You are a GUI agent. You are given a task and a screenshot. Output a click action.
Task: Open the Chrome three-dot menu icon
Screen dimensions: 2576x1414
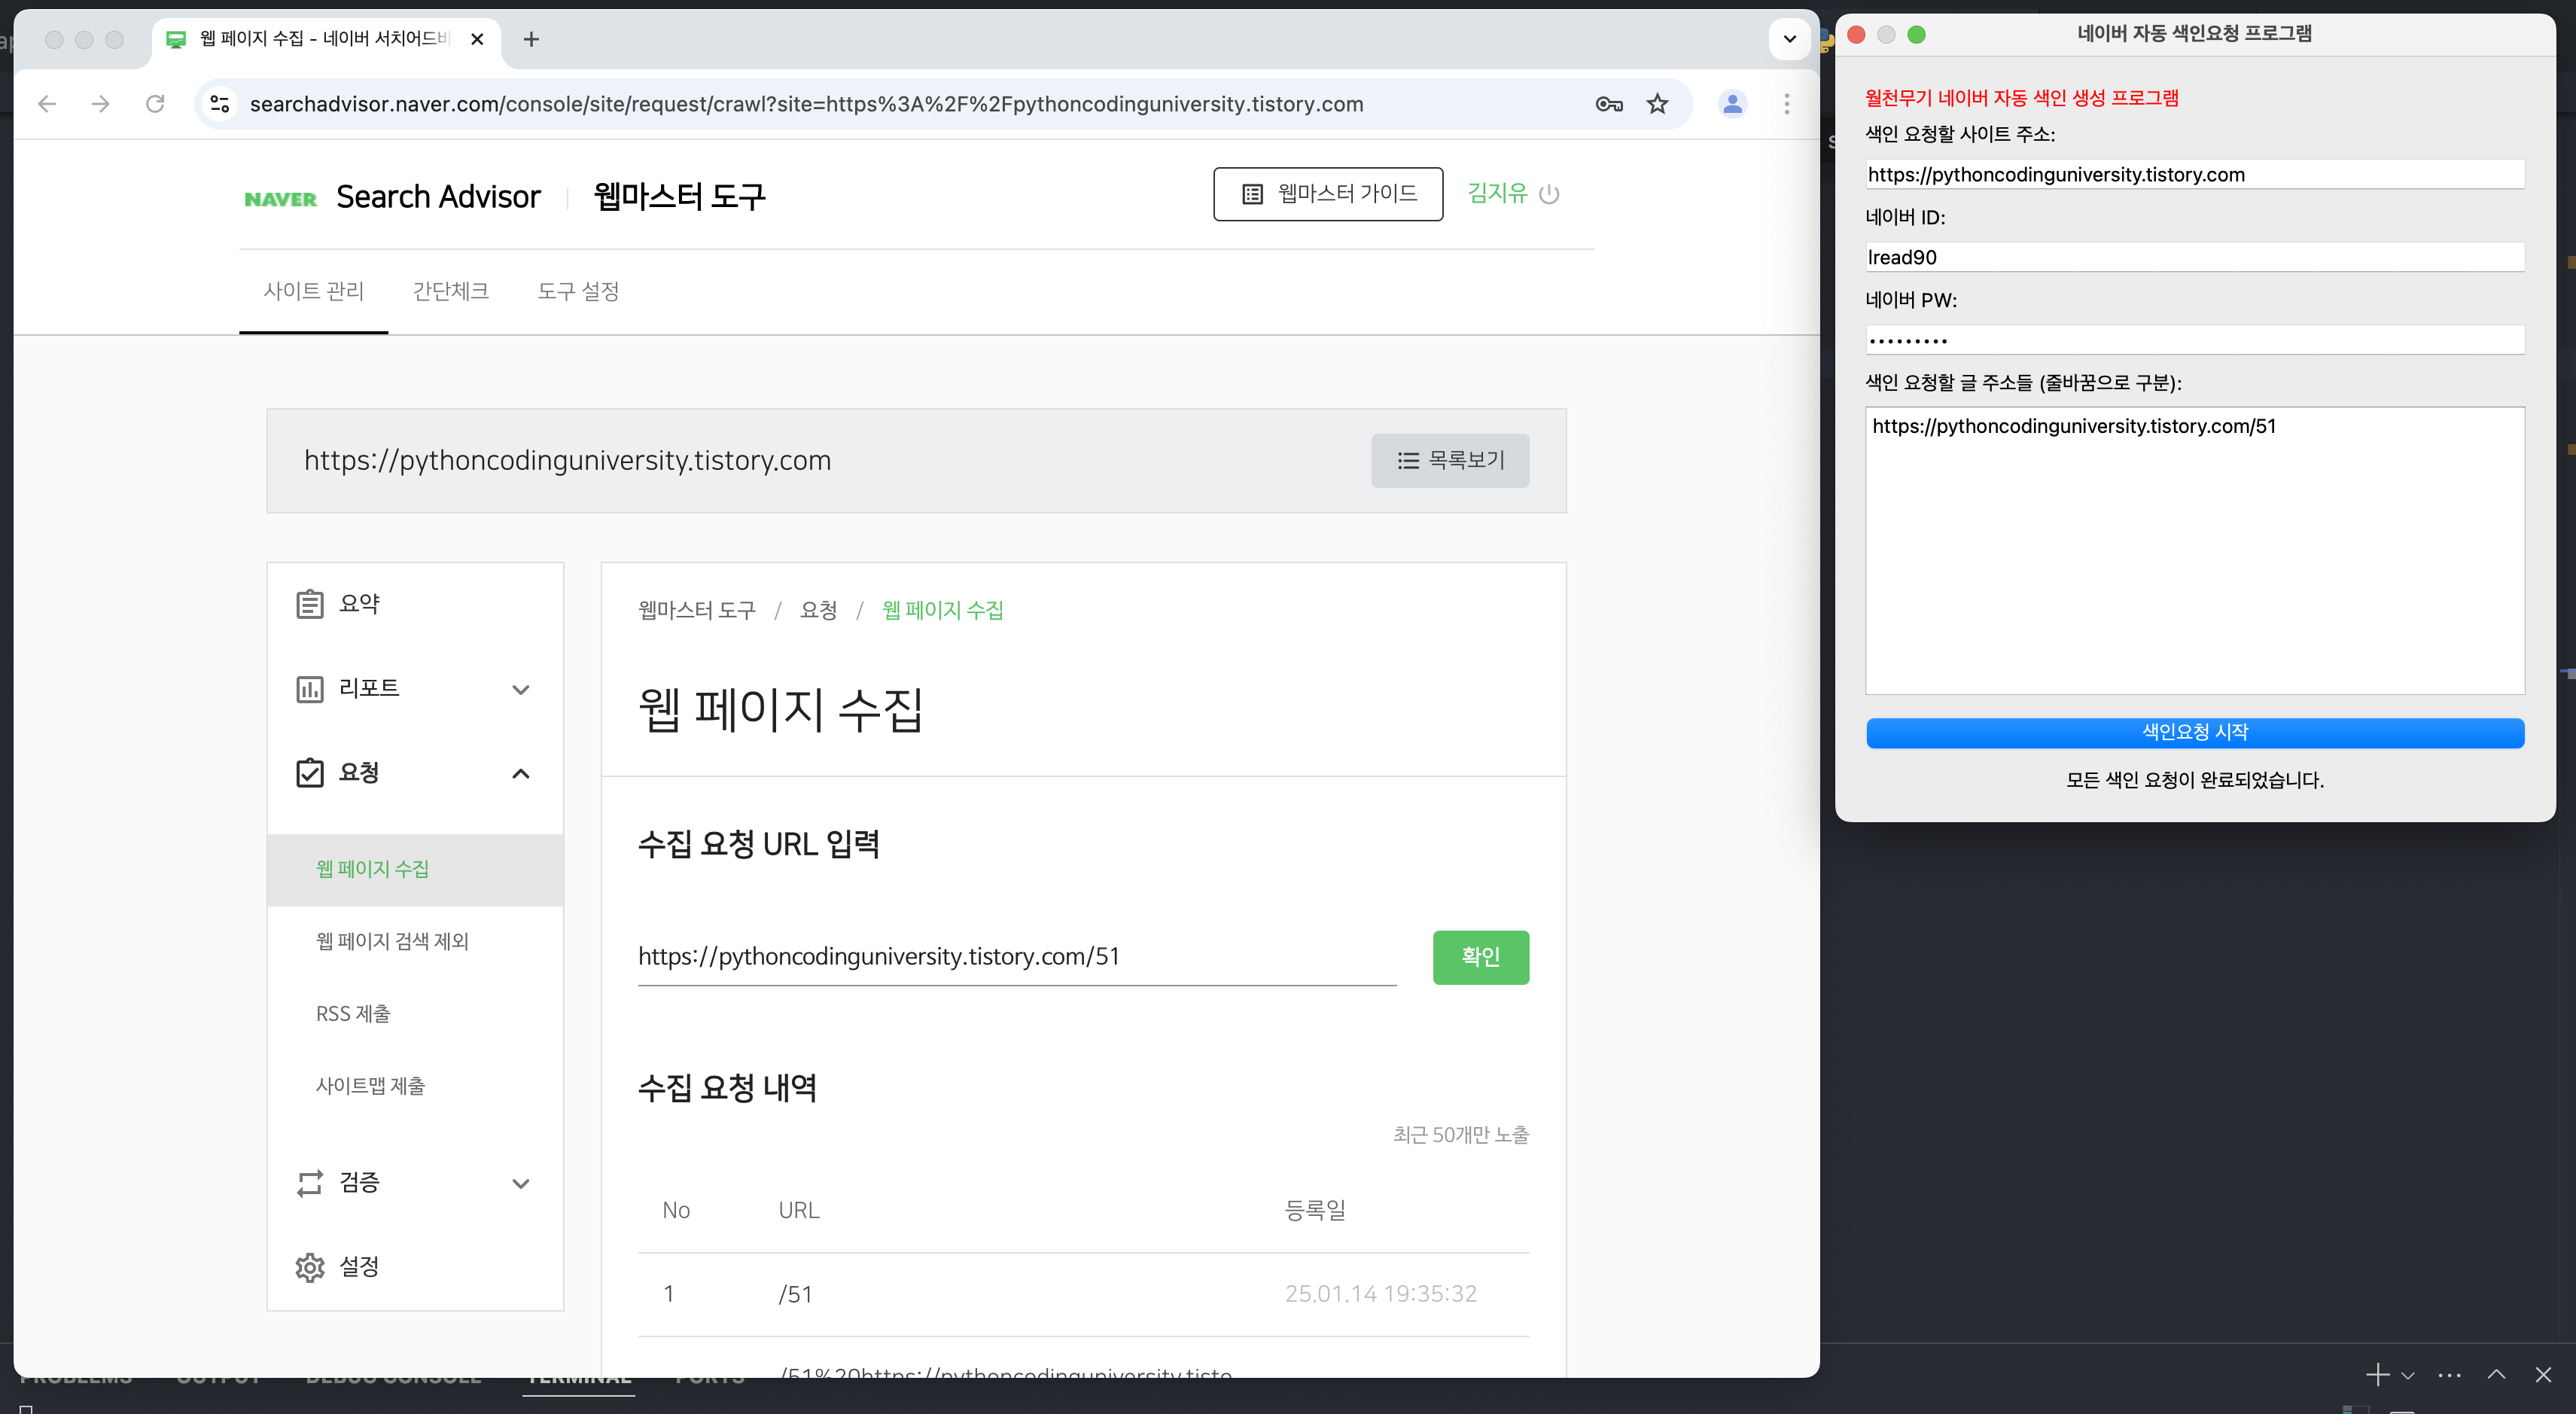pyautogui.click(x=1787, y=104)
